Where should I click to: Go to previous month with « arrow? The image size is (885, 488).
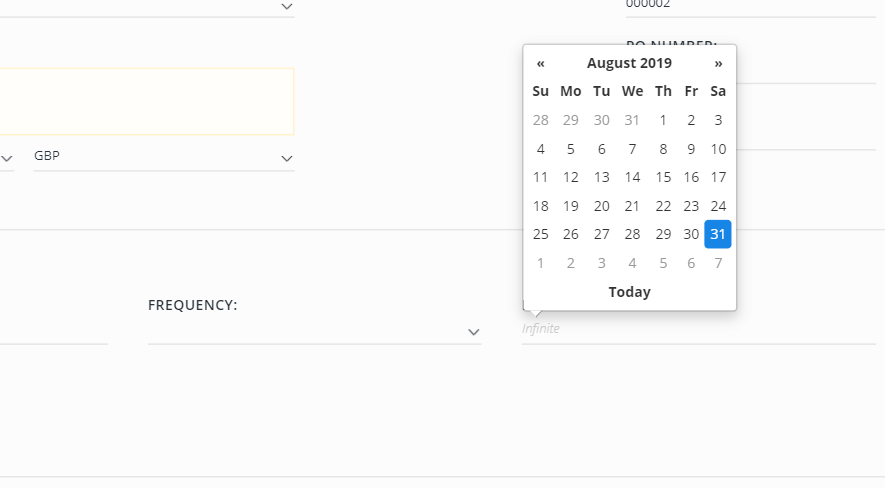pyautogui.click(x=541, y=63)
